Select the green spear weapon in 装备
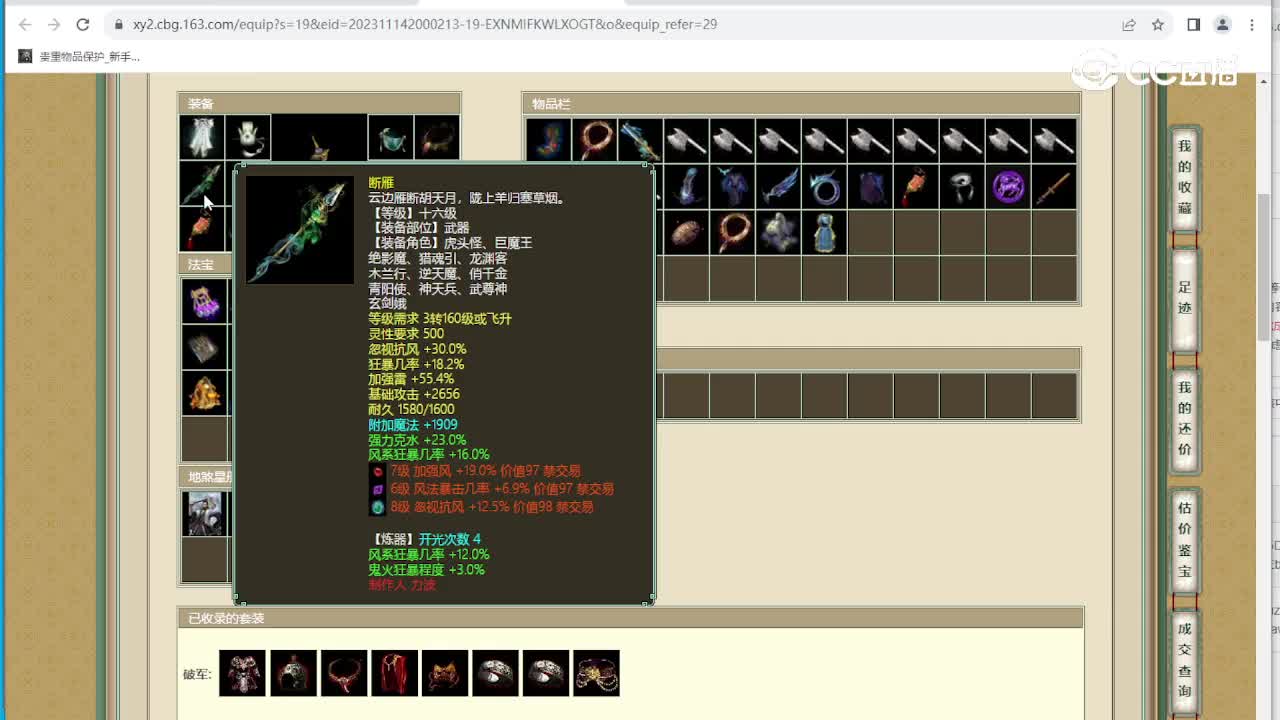The width and height of the screenshot is (1280, 720). (202, 184)
